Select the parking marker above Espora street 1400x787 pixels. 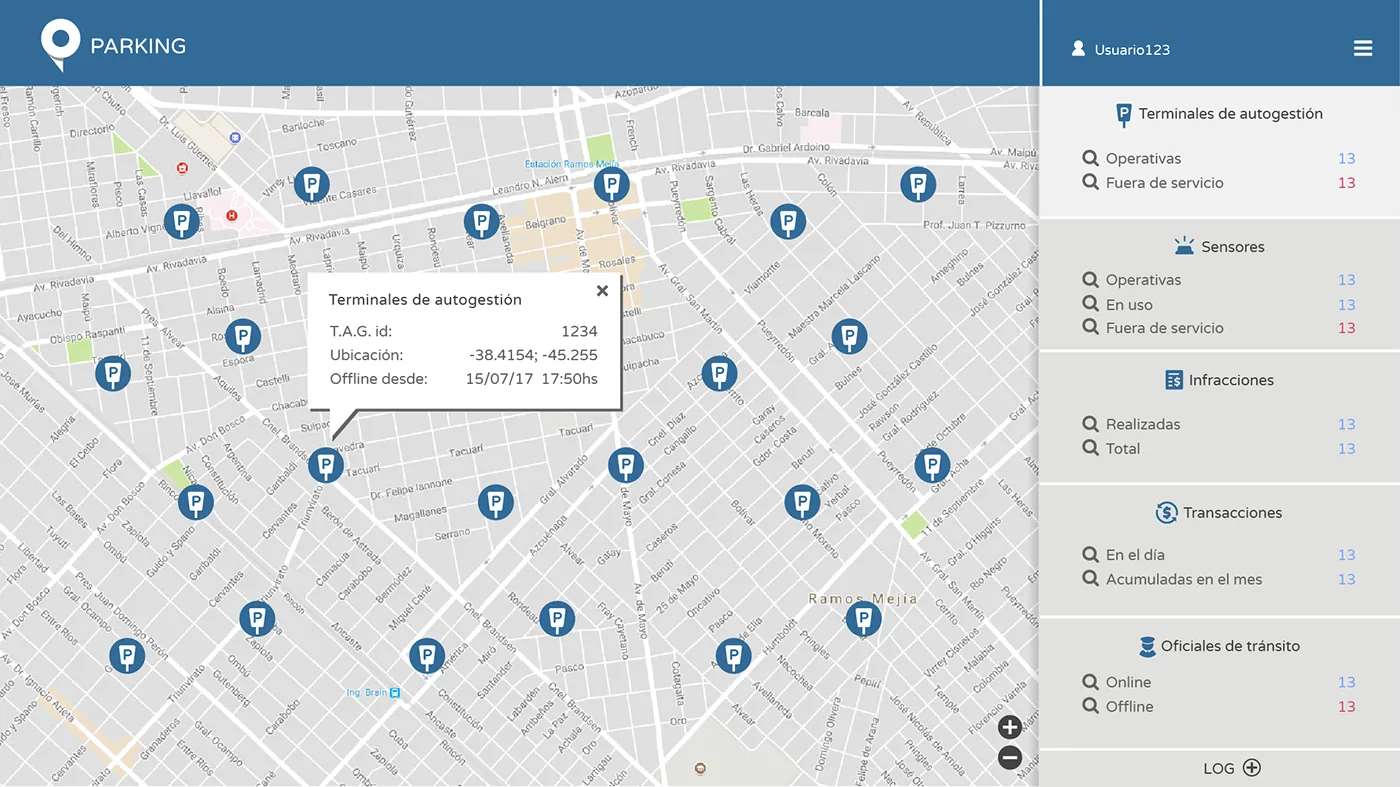coord(243,337)
